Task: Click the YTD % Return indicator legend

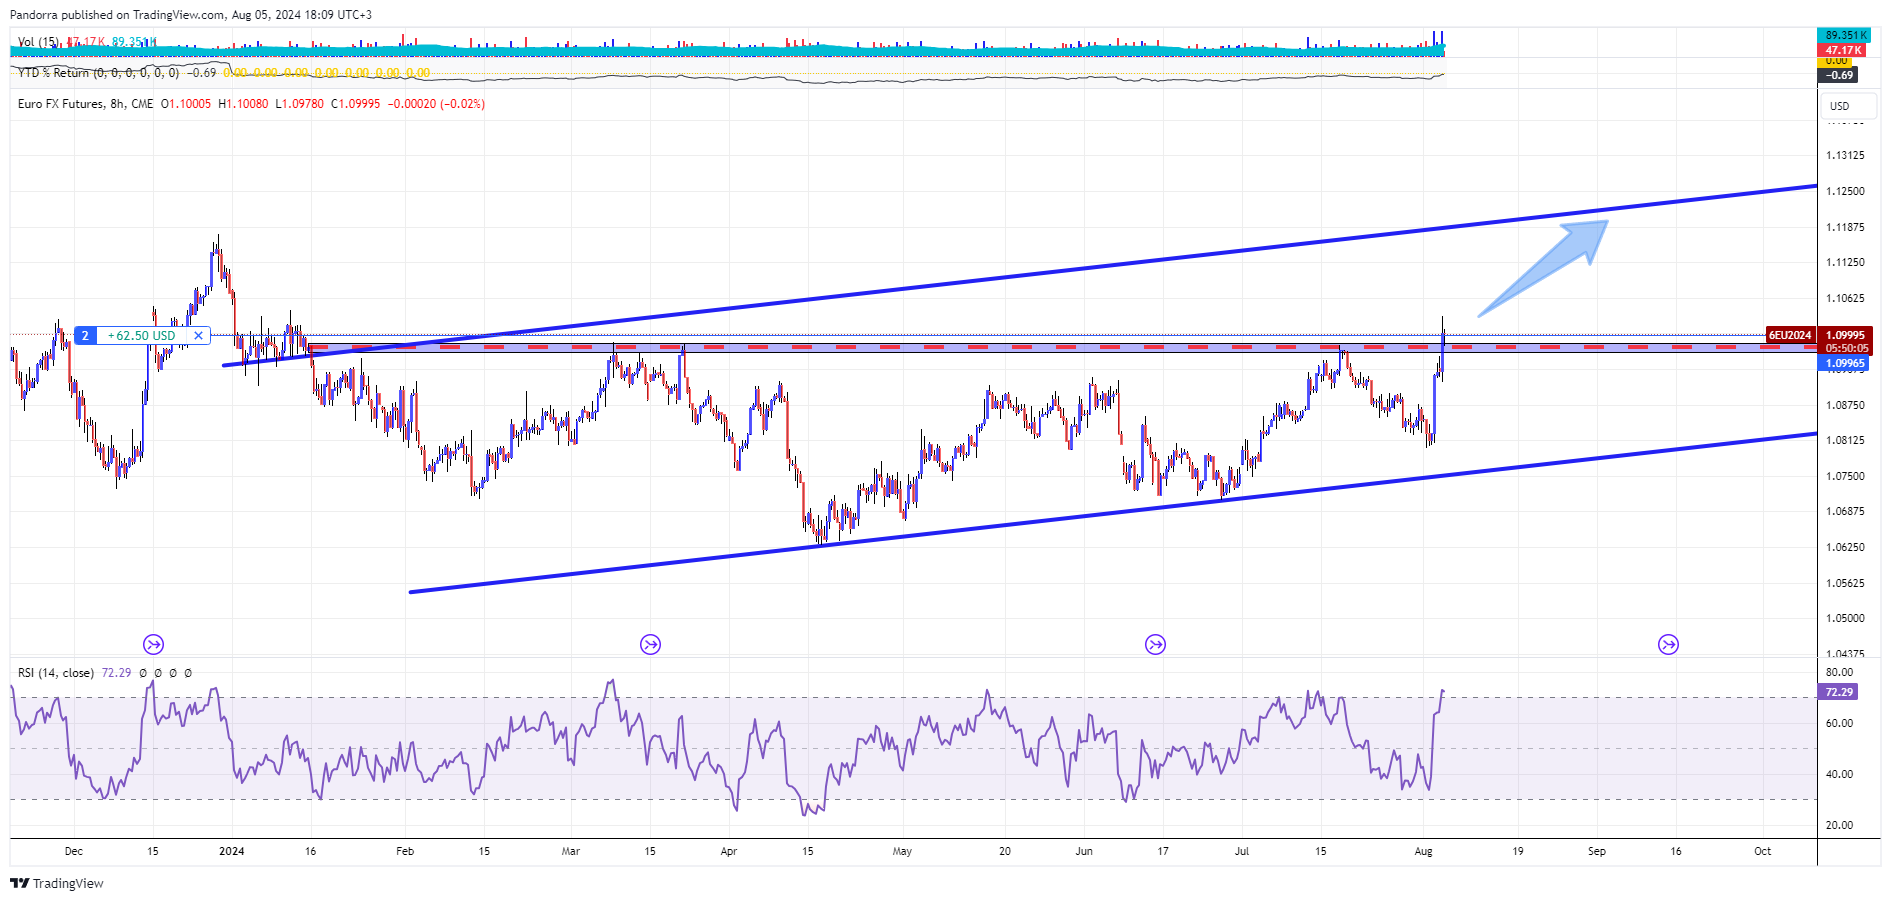Action: point(98,73)
